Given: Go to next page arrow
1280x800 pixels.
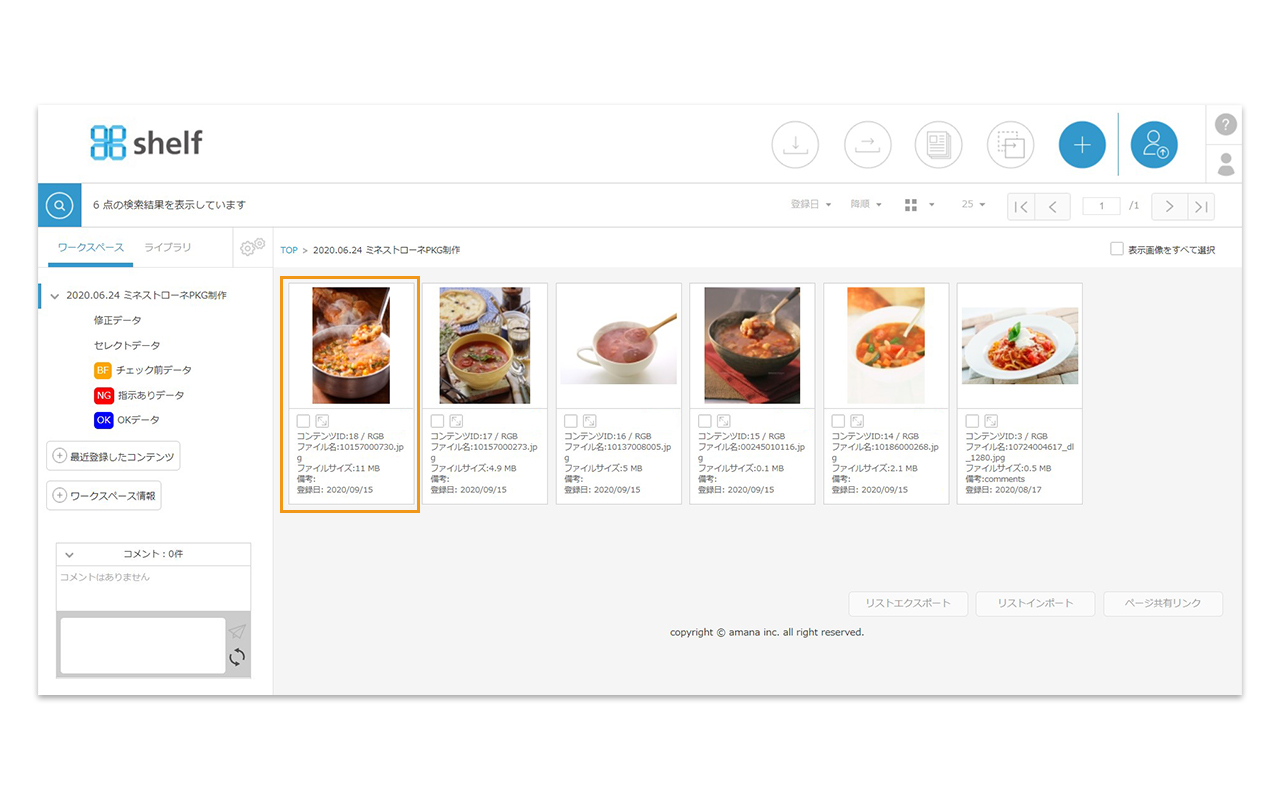Looking at the screenshot, I should tap(1169, 206).
